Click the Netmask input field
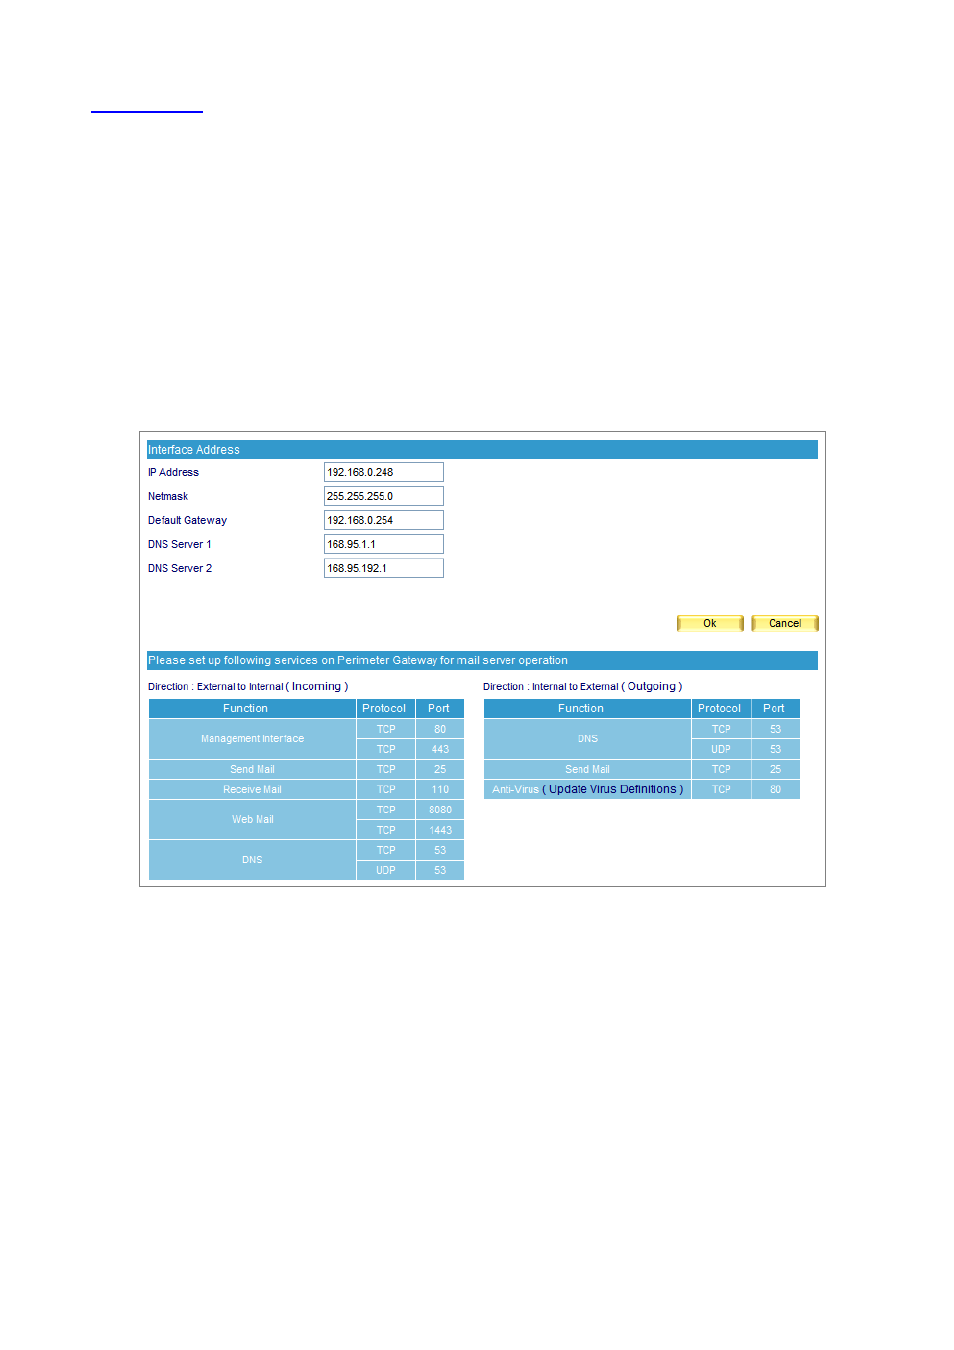The image size is (954, 1350). point(383,496)
